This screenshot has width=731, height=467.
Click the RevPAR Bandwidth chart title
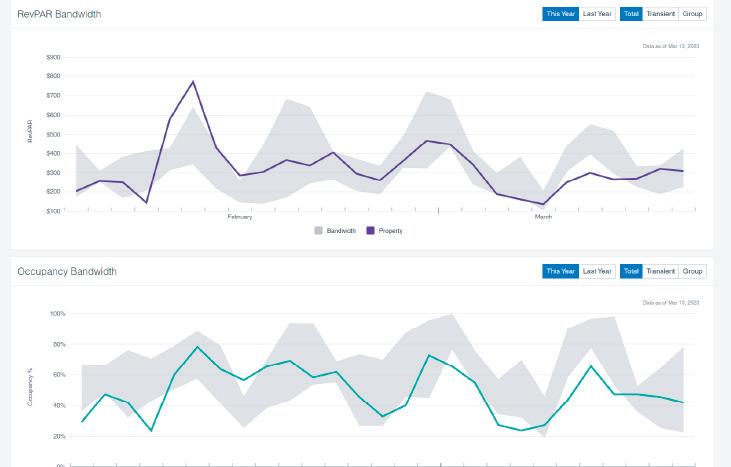[59, 14]
